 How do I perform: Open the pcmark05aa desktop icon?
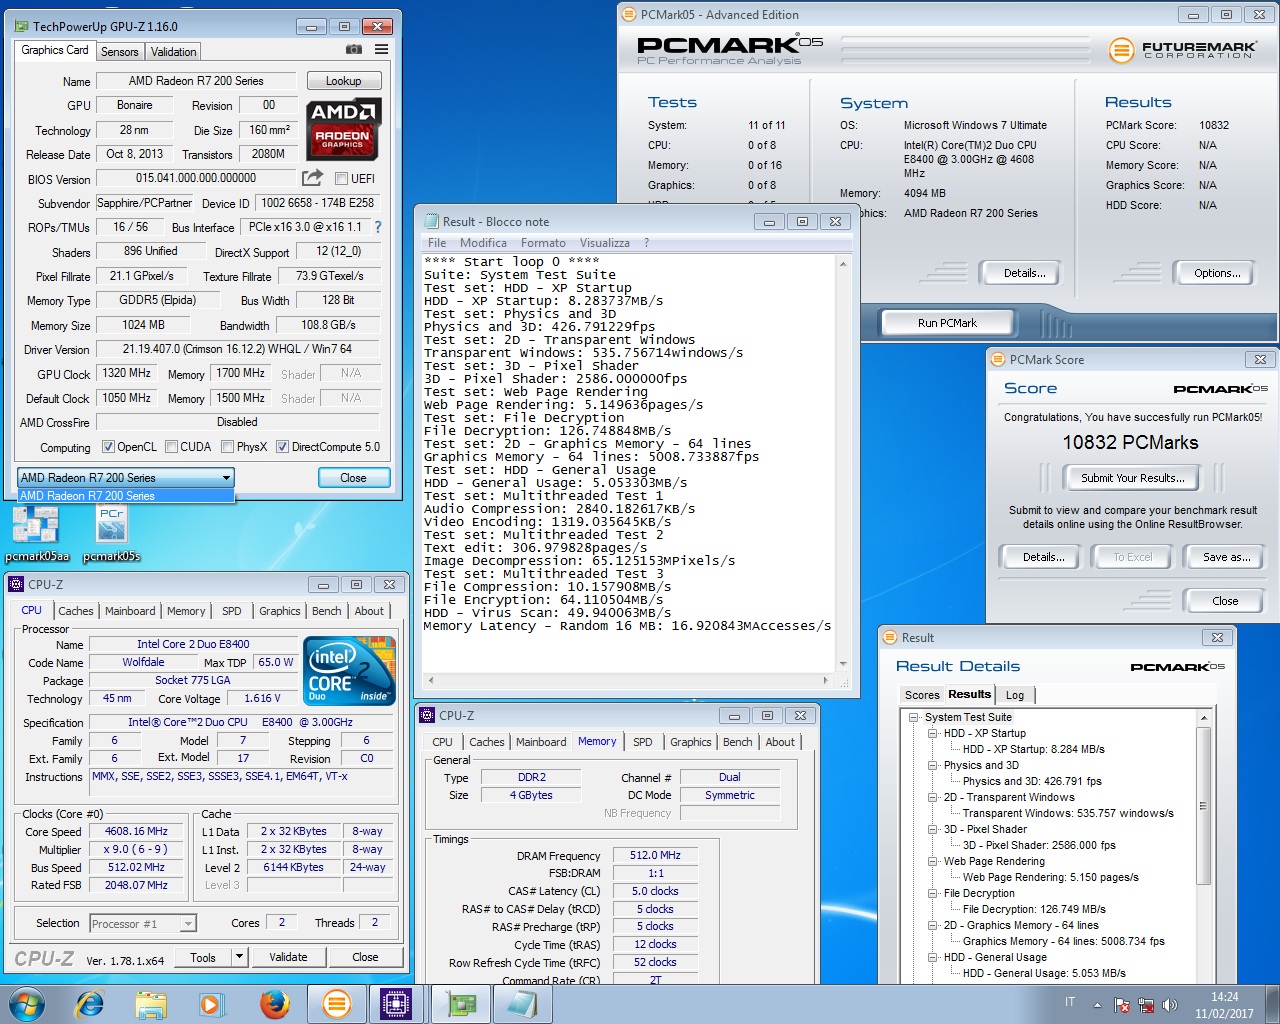pyautogui.click(x=36, y=532)
